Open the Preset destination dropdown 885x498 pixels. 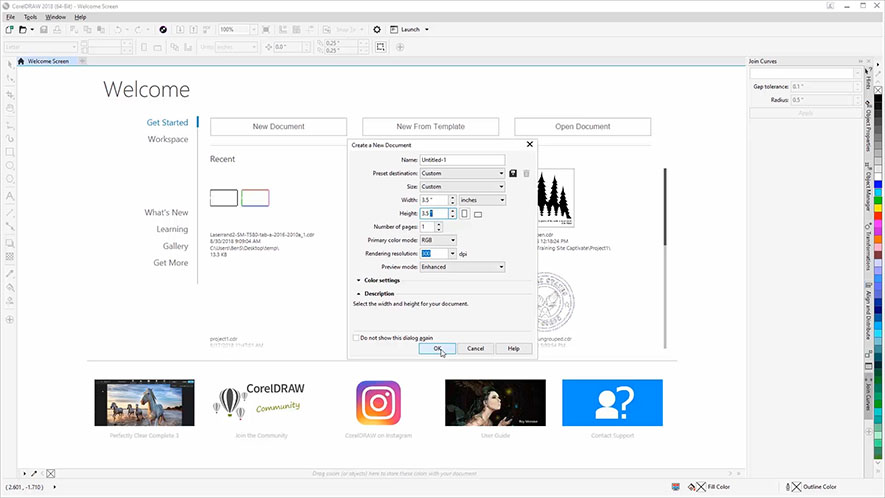[x=462, y=173]
